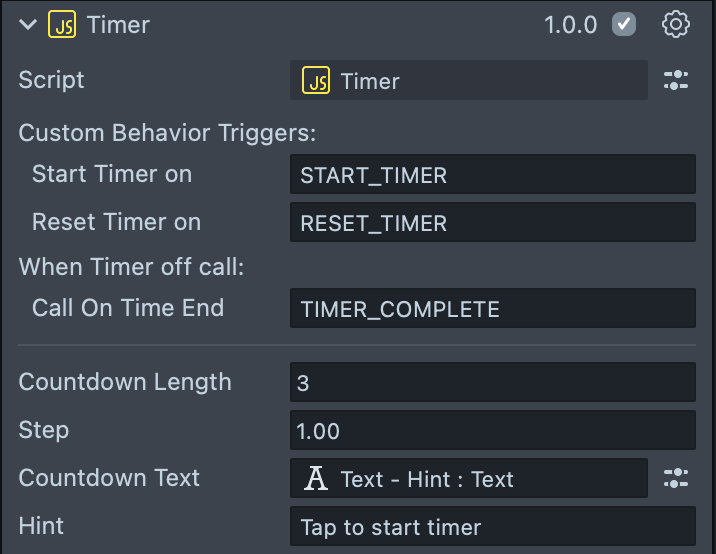
Task: Click the text icon in Countdown Text
Action: [317, 479]
